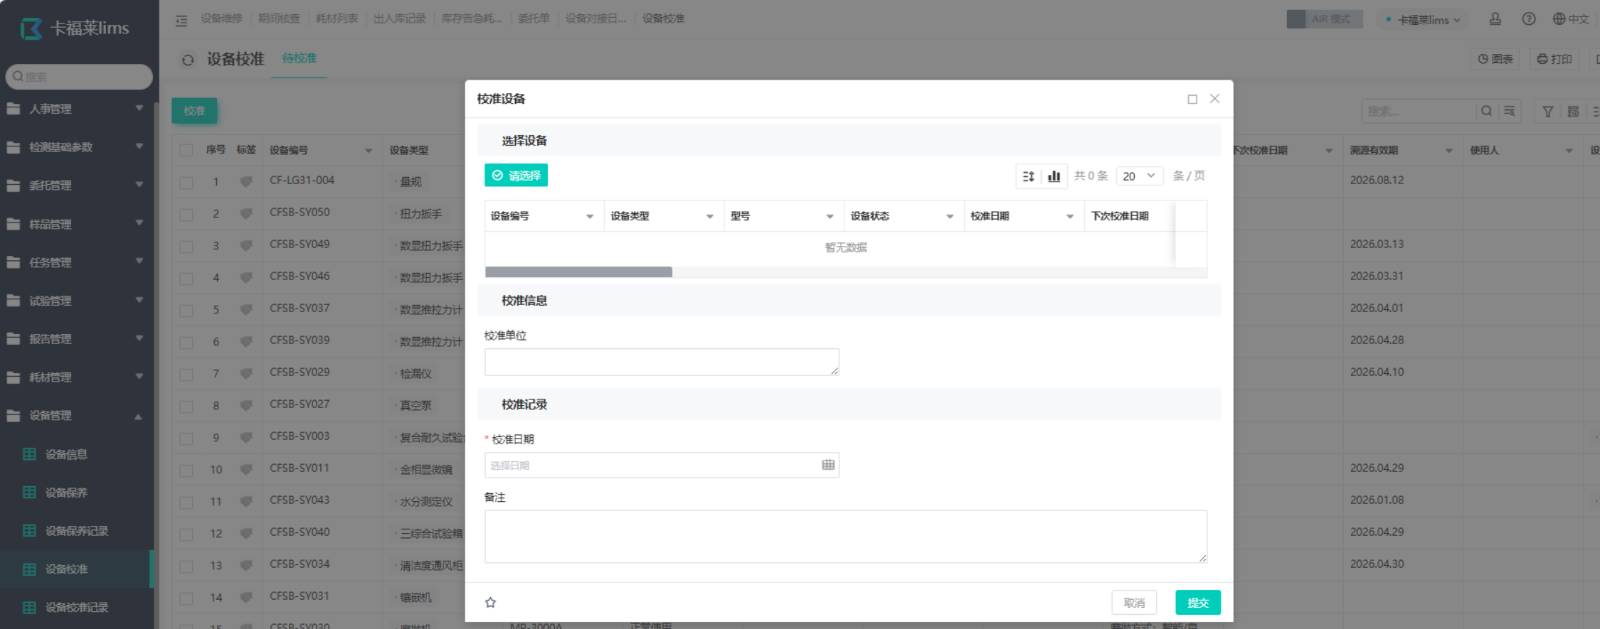The width and height of the screenshot is (1600, 629).
Task: Switch to the 出入库记录 tab
Action: (400, 19)
